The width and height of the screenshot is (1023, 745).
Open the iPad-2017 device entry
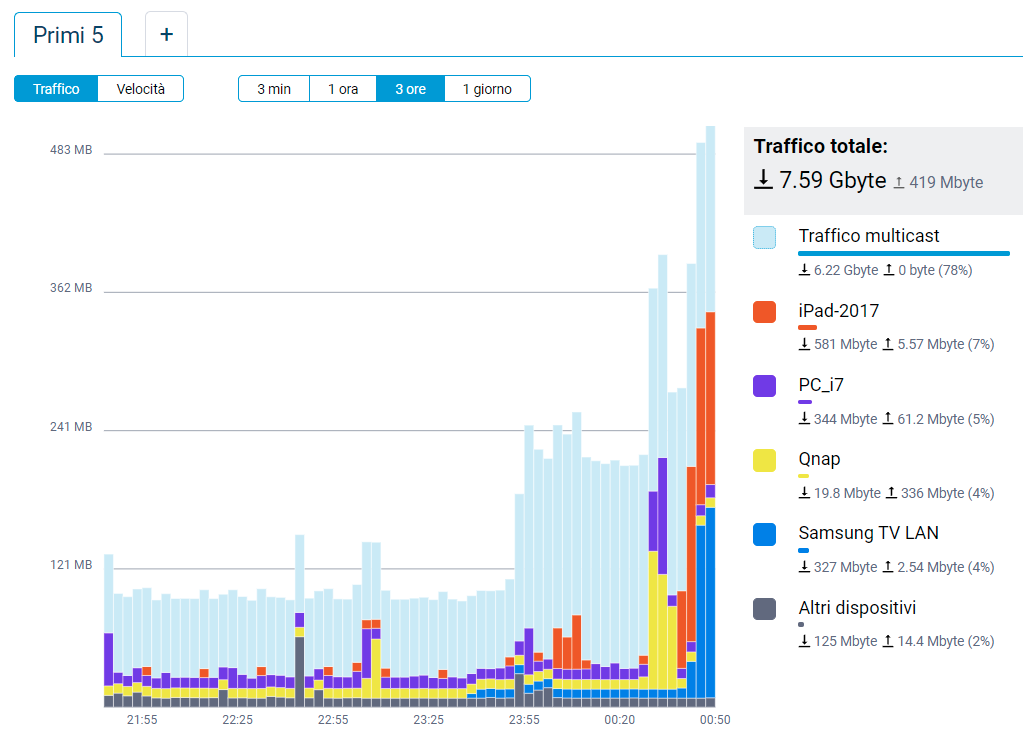click(x=838, y=311)
